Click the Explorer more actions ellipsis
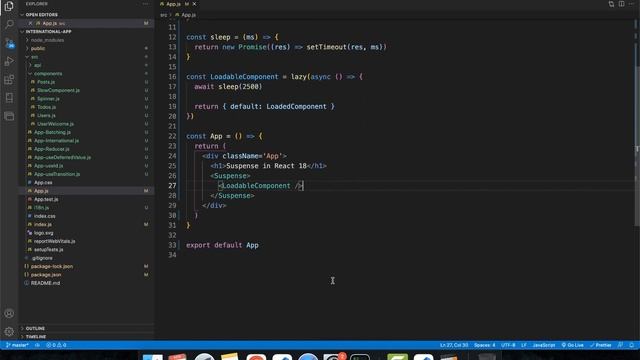The image size is (640, 360). tap(145, 4)
